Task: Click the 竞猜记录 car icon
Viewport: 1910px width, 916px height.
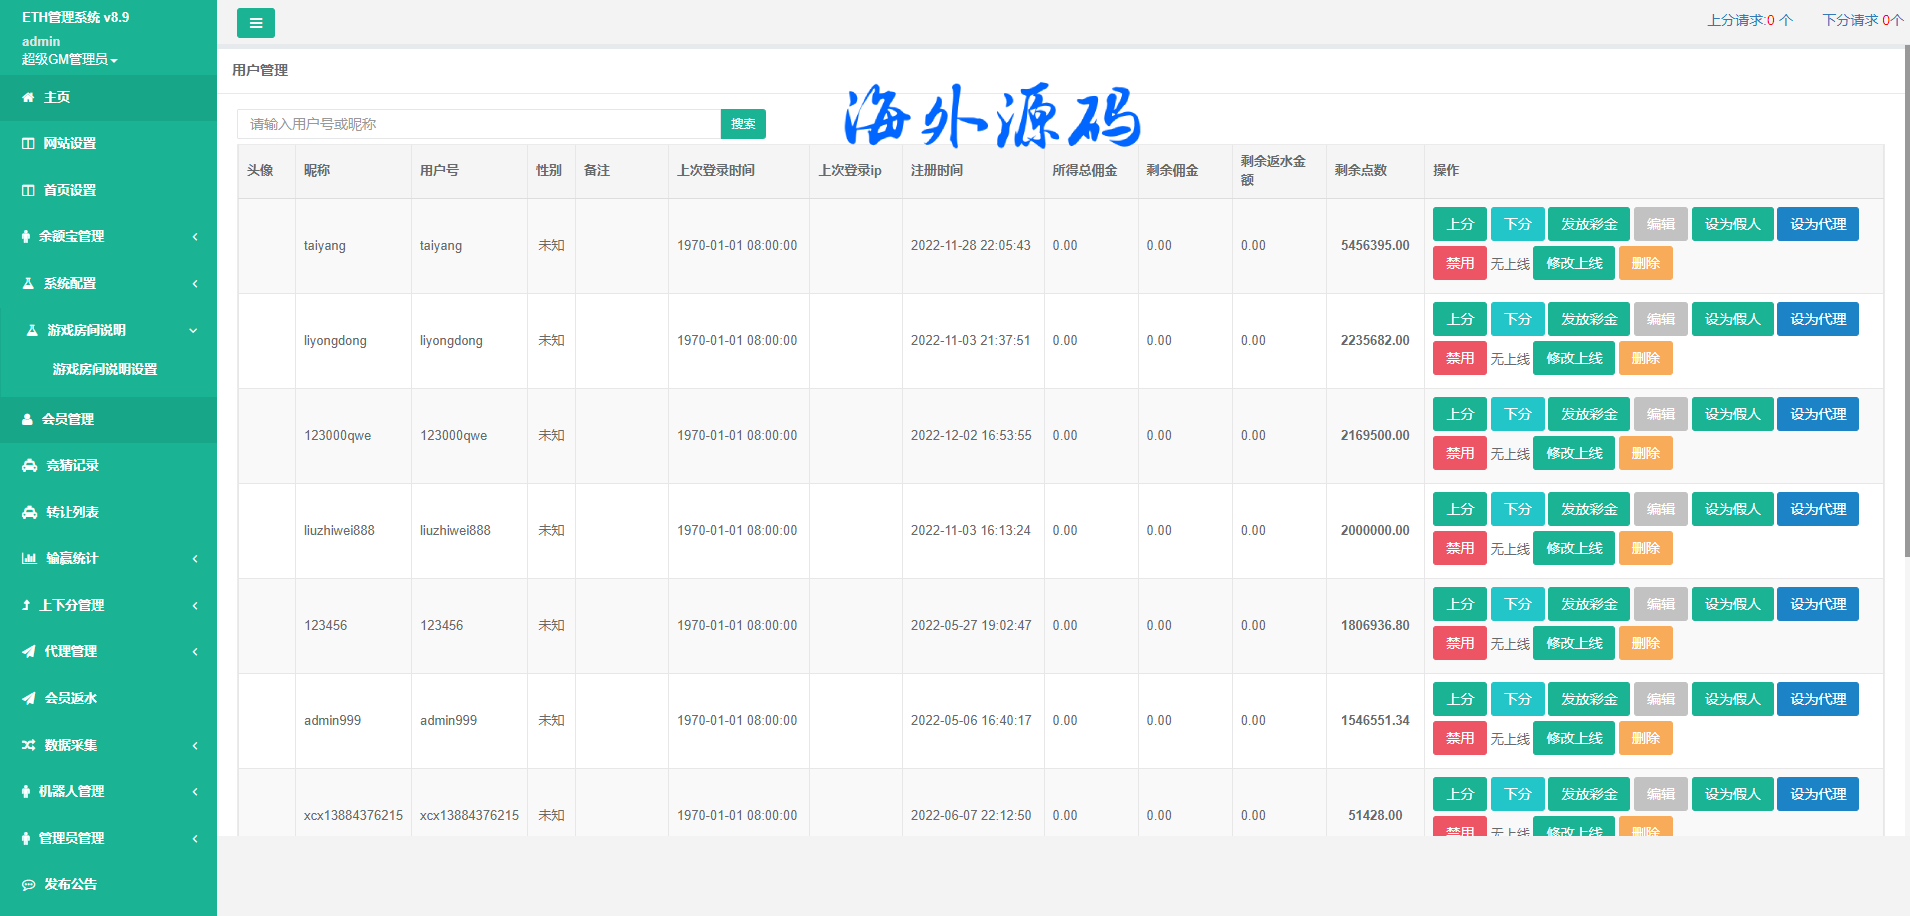Action: [29, 466]
